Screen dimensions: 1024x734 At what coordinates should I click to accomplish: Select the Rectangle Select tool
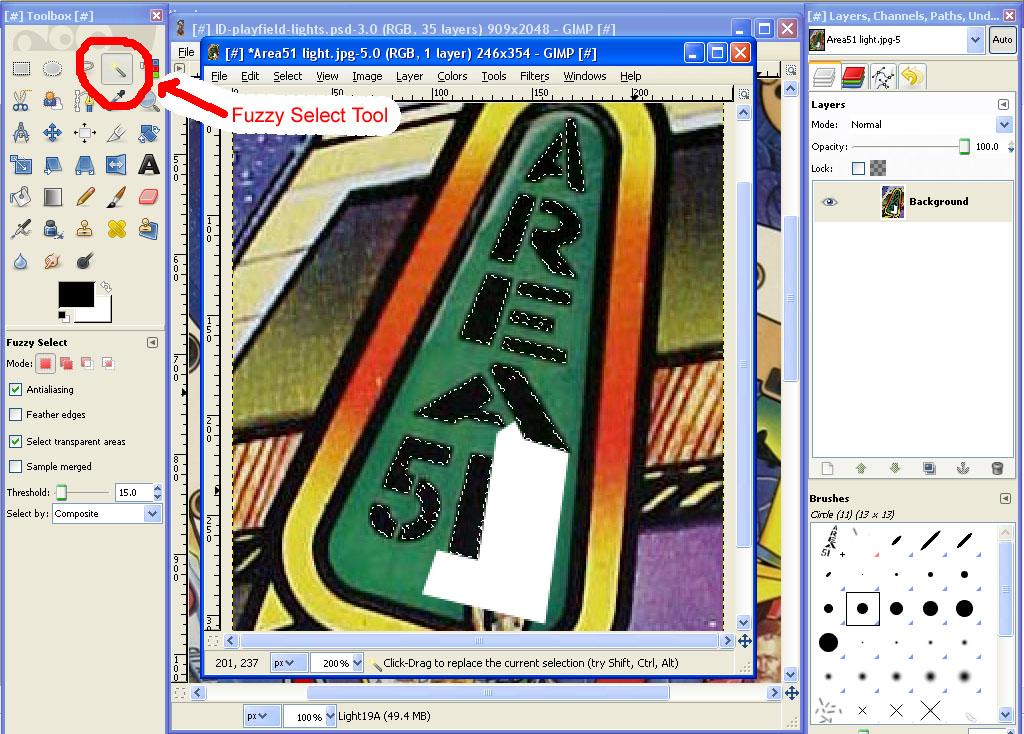(x=21, y=68)
